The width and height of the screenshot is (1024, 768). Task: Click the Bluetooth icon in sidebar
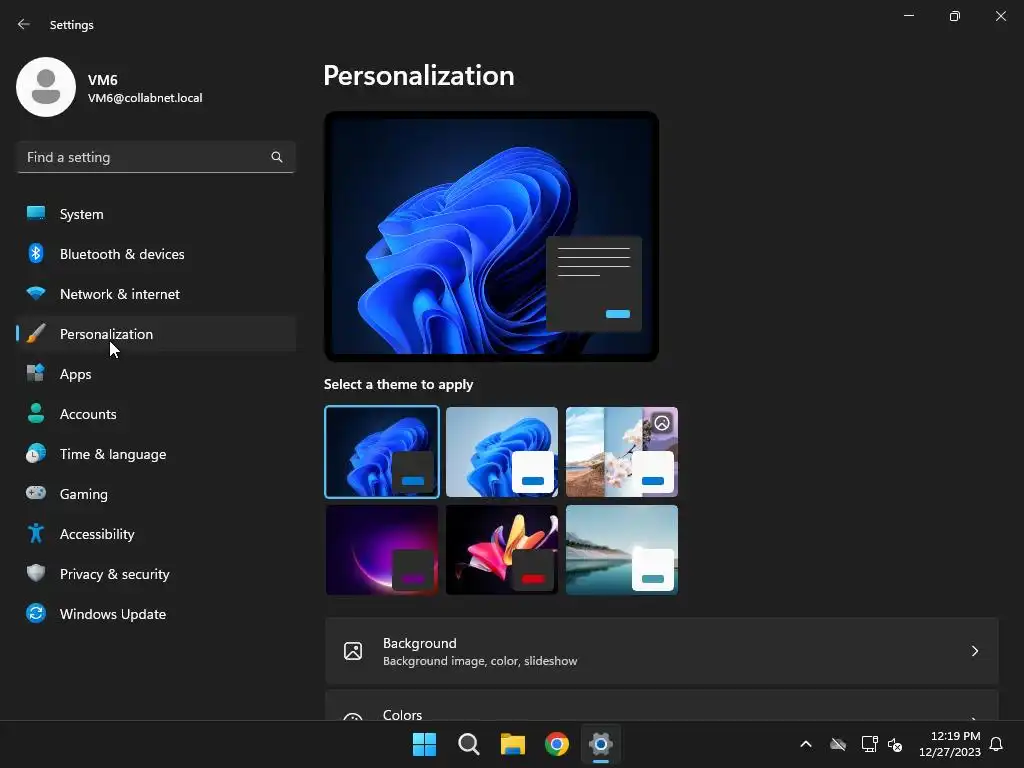click(36, 253)
